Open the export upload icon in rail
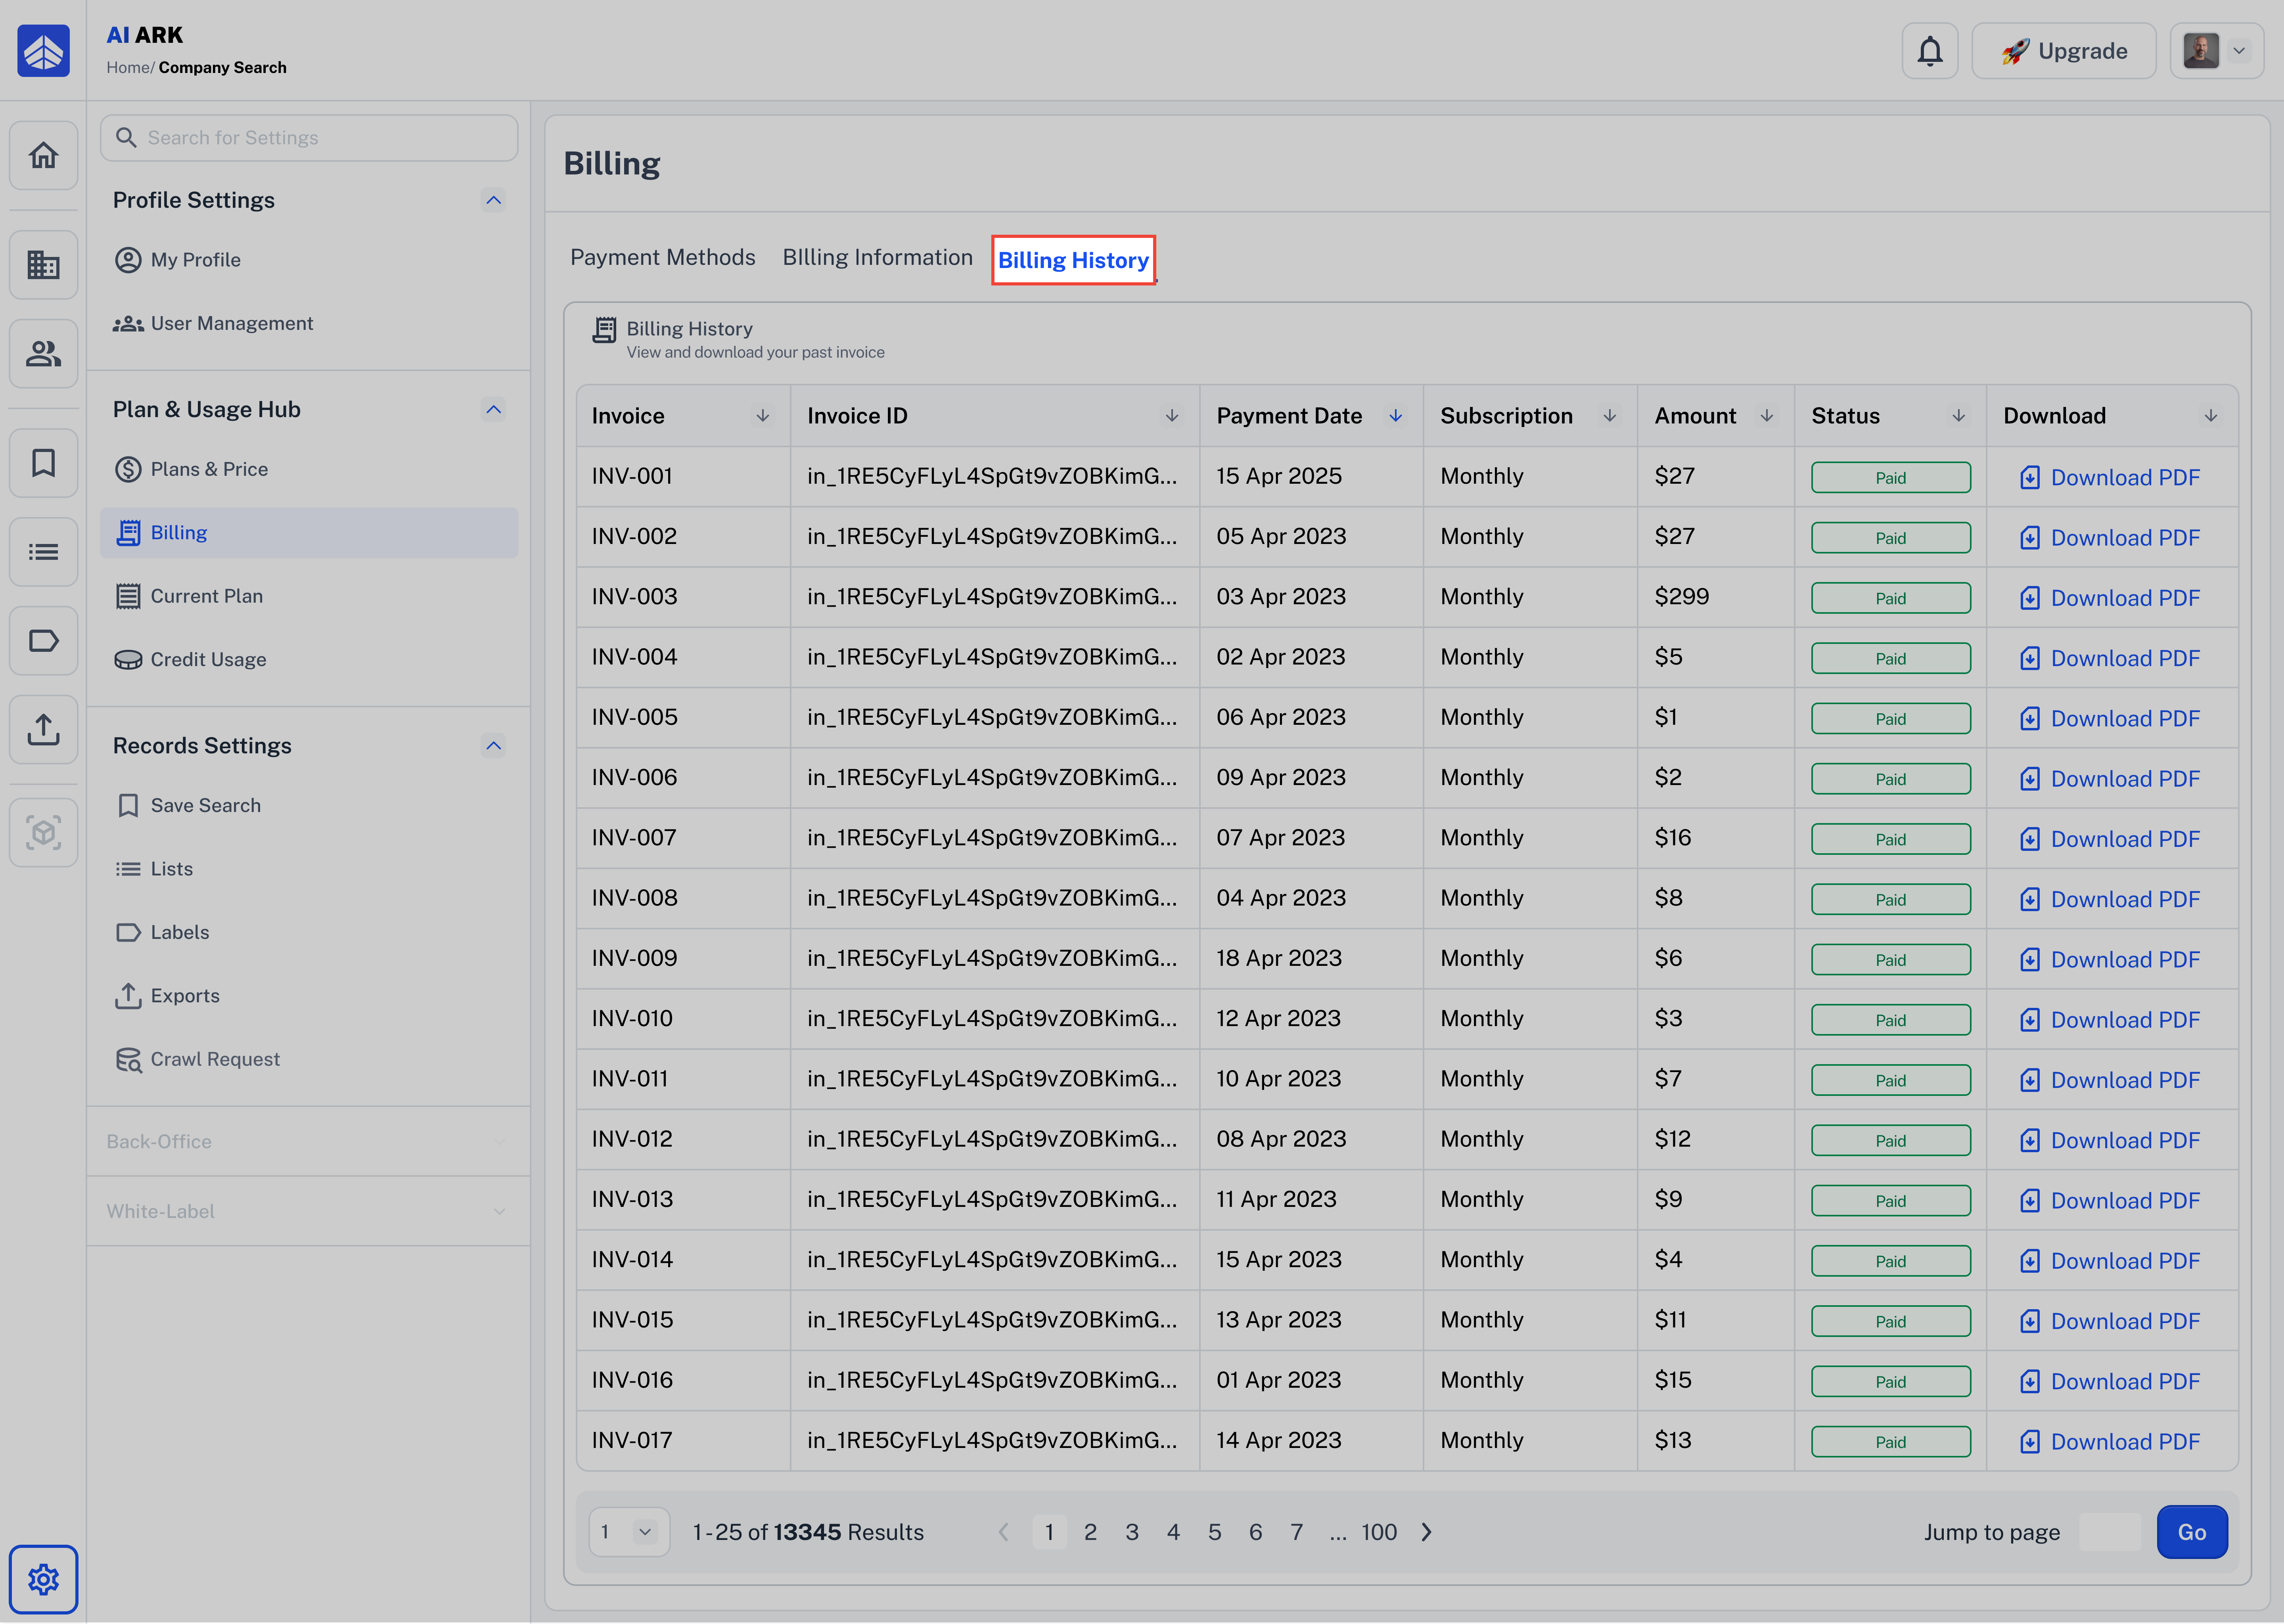 (x=43, y=729)
